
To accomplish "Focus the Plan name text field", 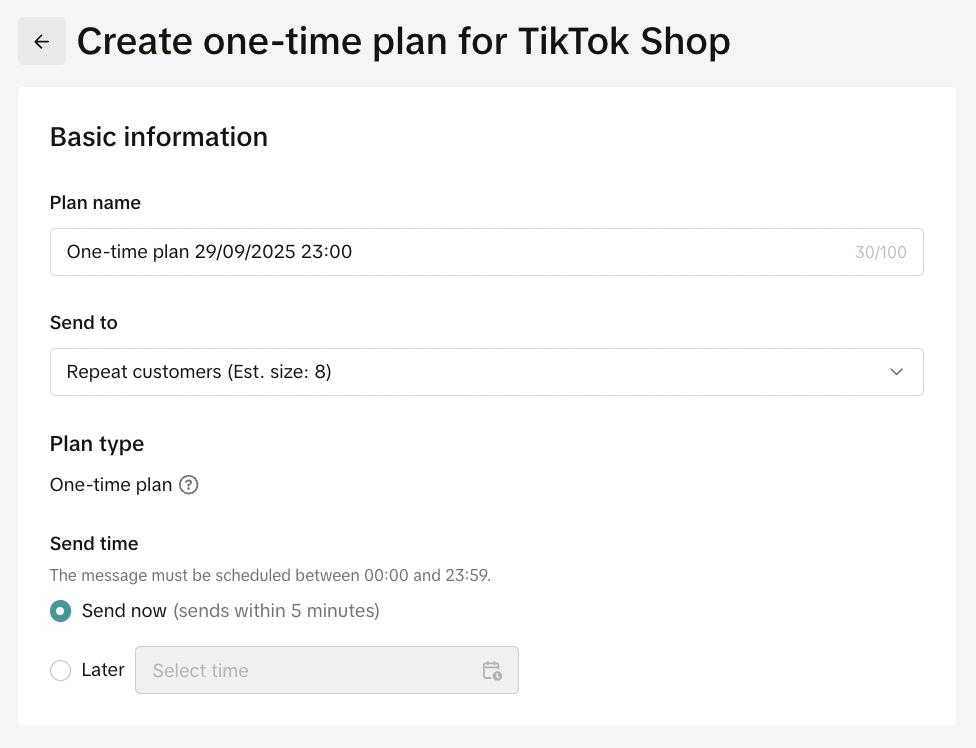I will pos(450,252).
